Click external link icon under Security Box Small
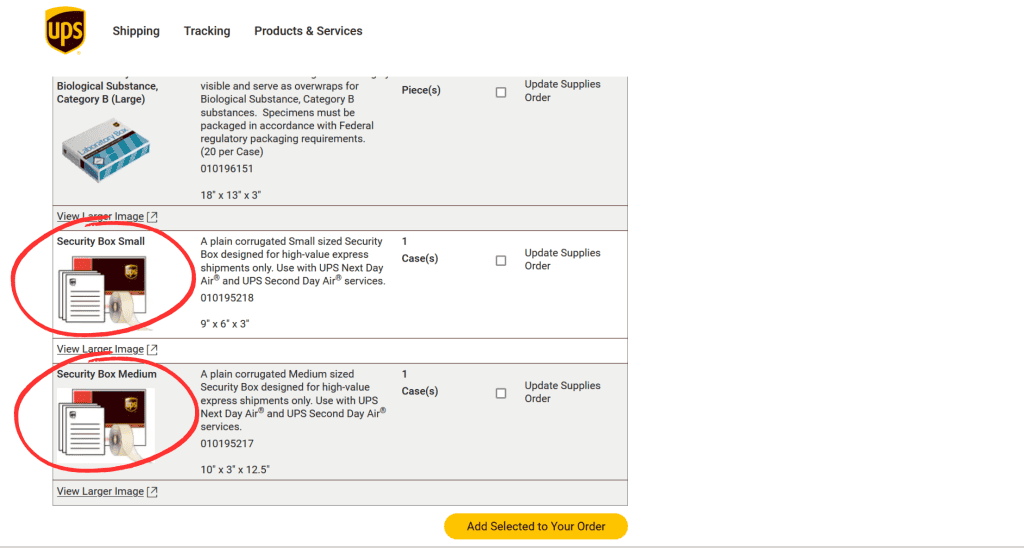 (152, 349)
